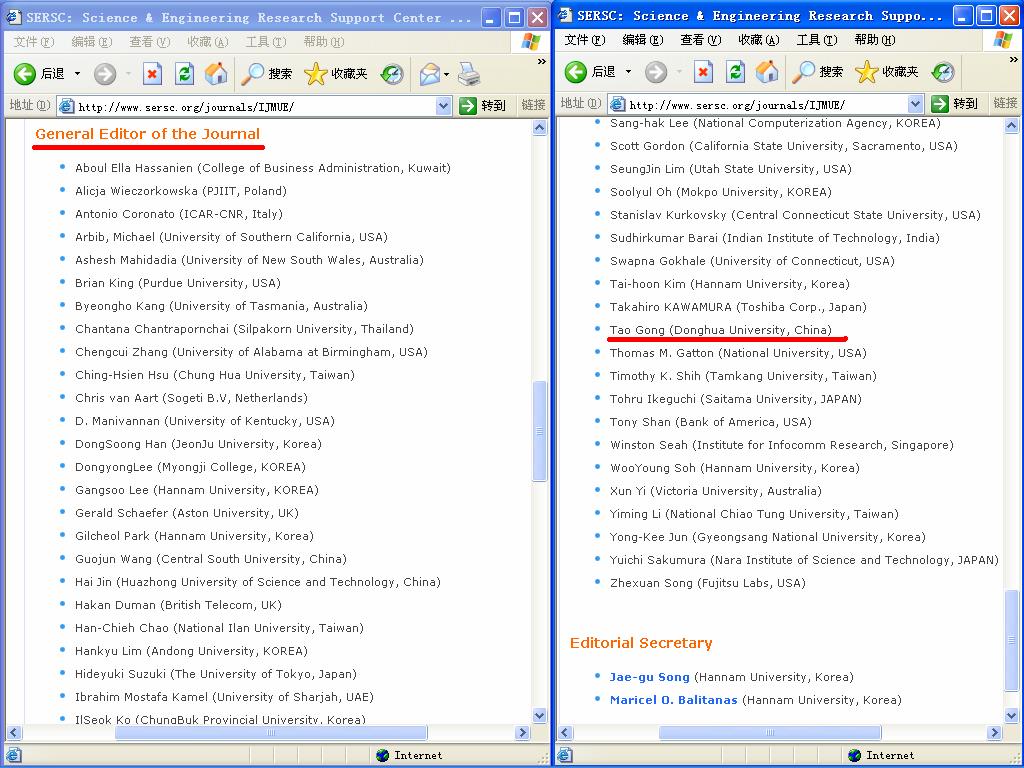1024x768 pixels.
Task: Click the Forward arrow in left window
Action: pyautogui.click(x=104, y=74)
